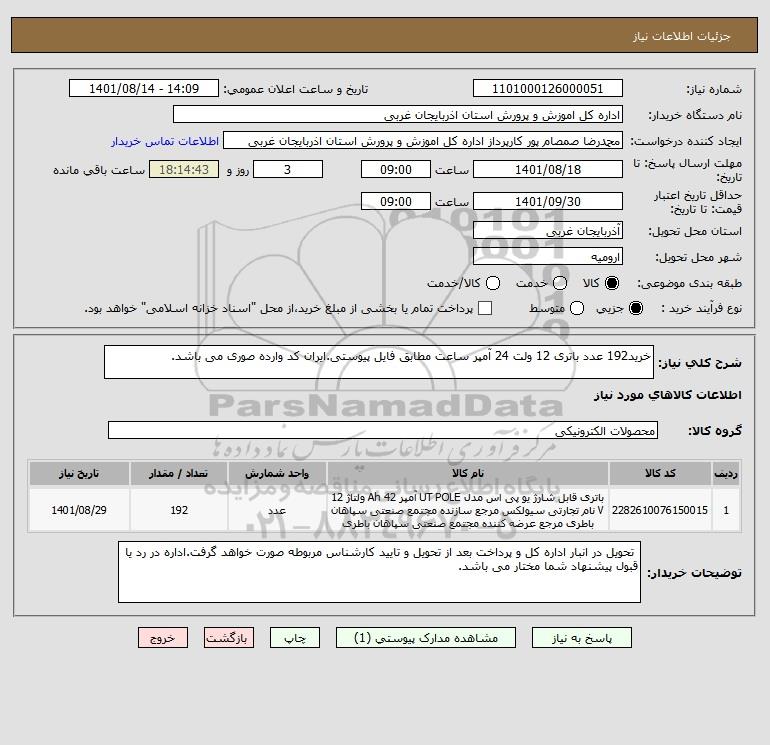Click the پاسخ به نیاز button

581,638
